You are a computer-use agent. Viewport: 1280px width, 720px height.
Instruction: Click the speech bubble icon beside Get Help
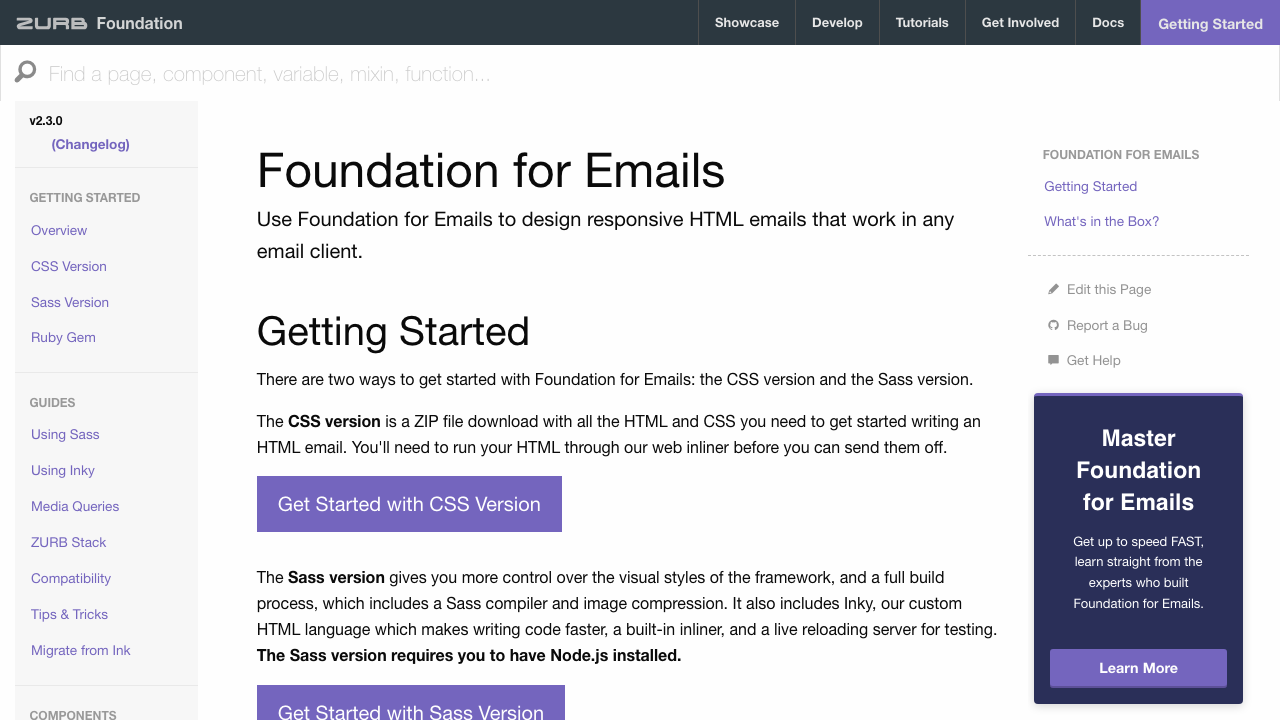pyautogui.click(x=1053, y=360)
